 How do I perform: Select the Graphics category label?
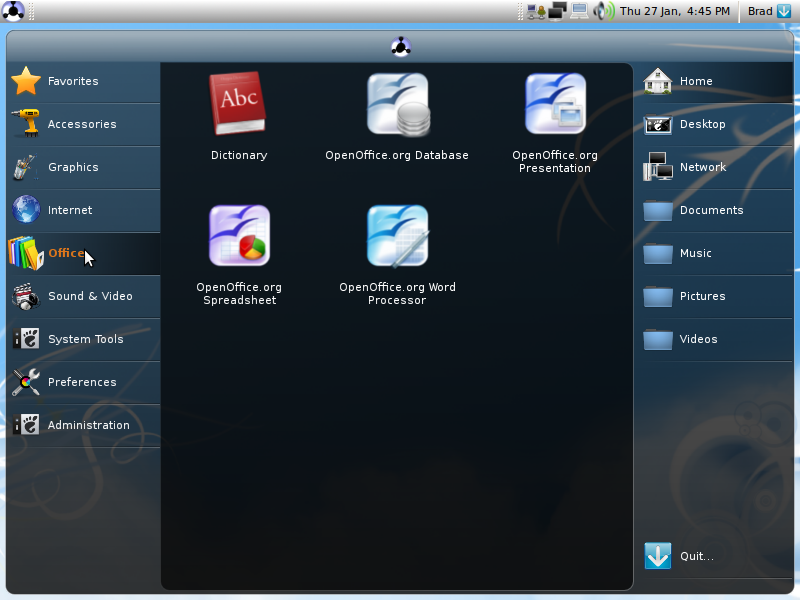point(73,167)
